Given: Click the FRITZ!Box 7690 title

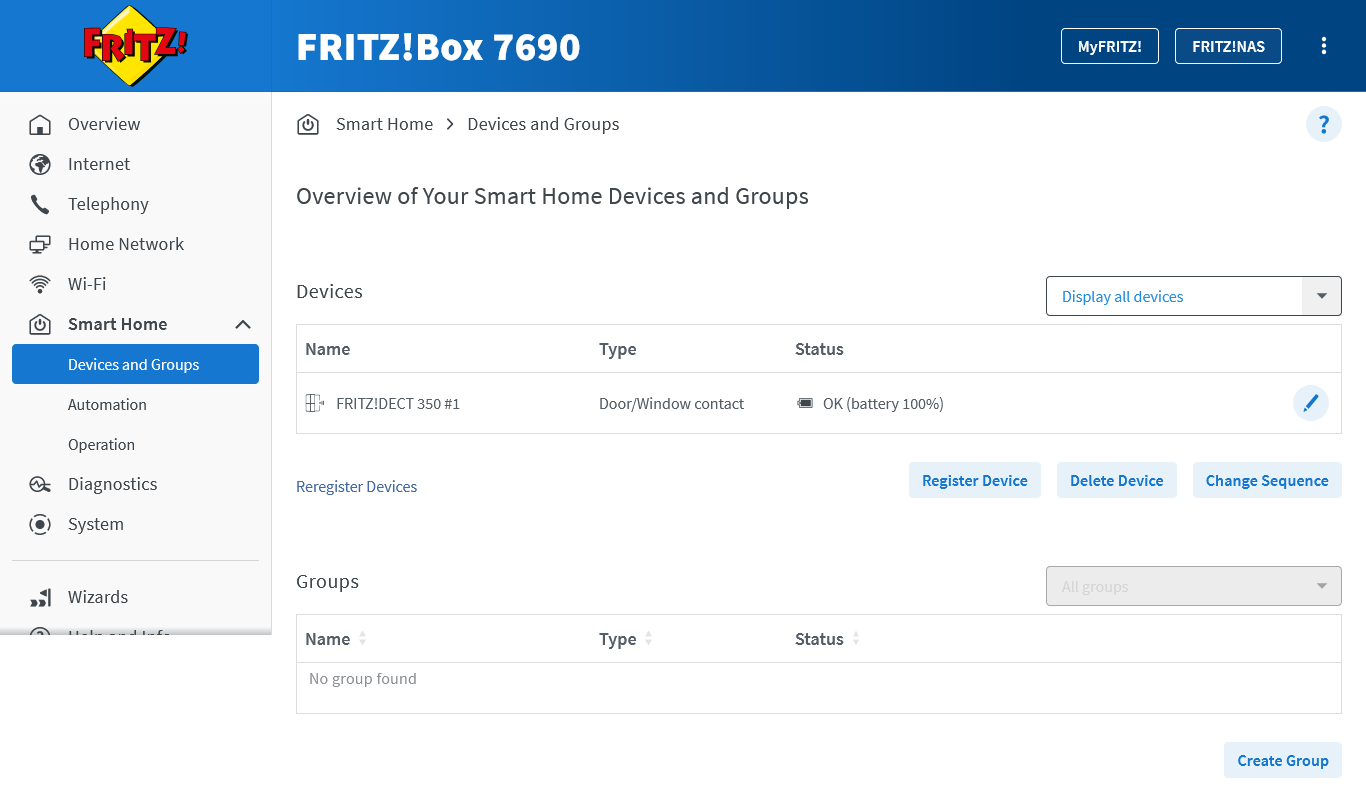Looking at the screenshot, I should coord(438,47).
